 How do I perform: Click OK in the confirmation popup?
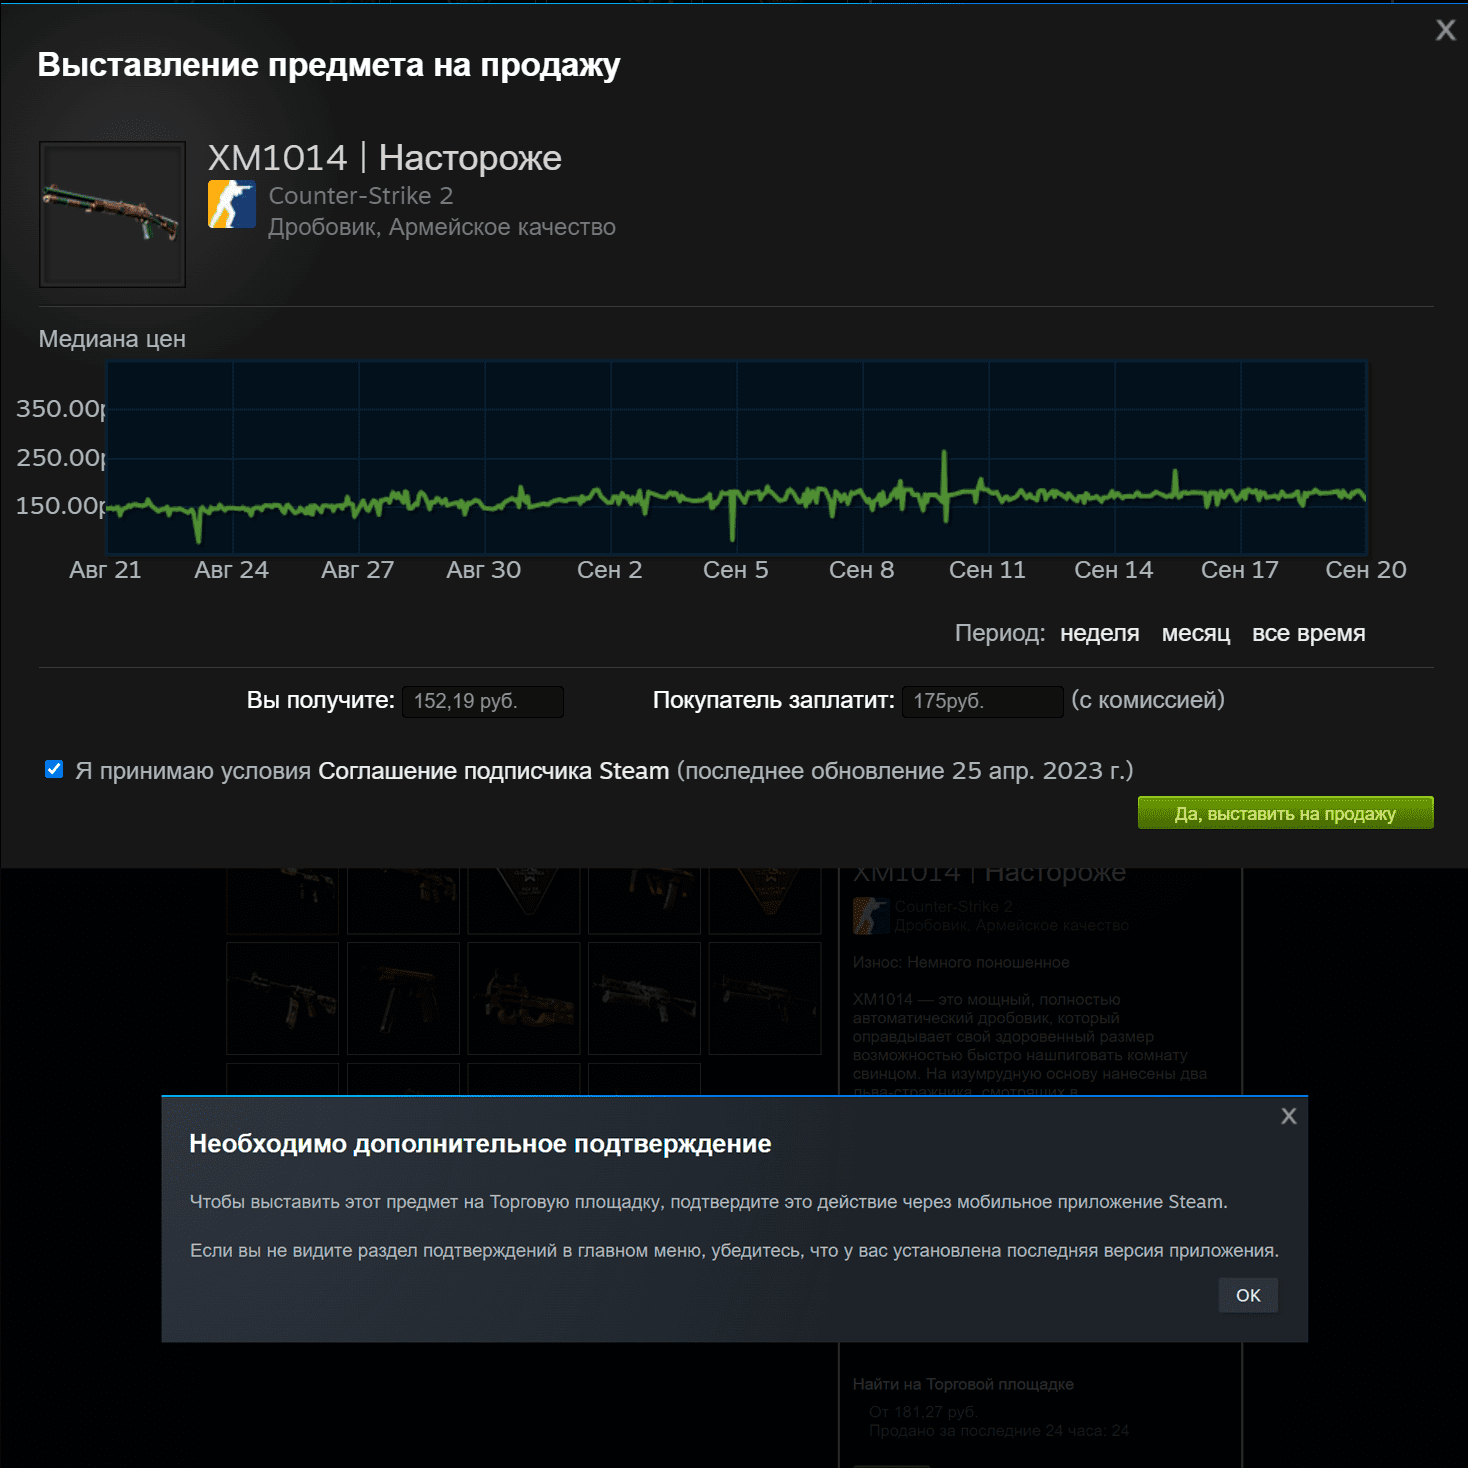(x=1248, y=1295)
